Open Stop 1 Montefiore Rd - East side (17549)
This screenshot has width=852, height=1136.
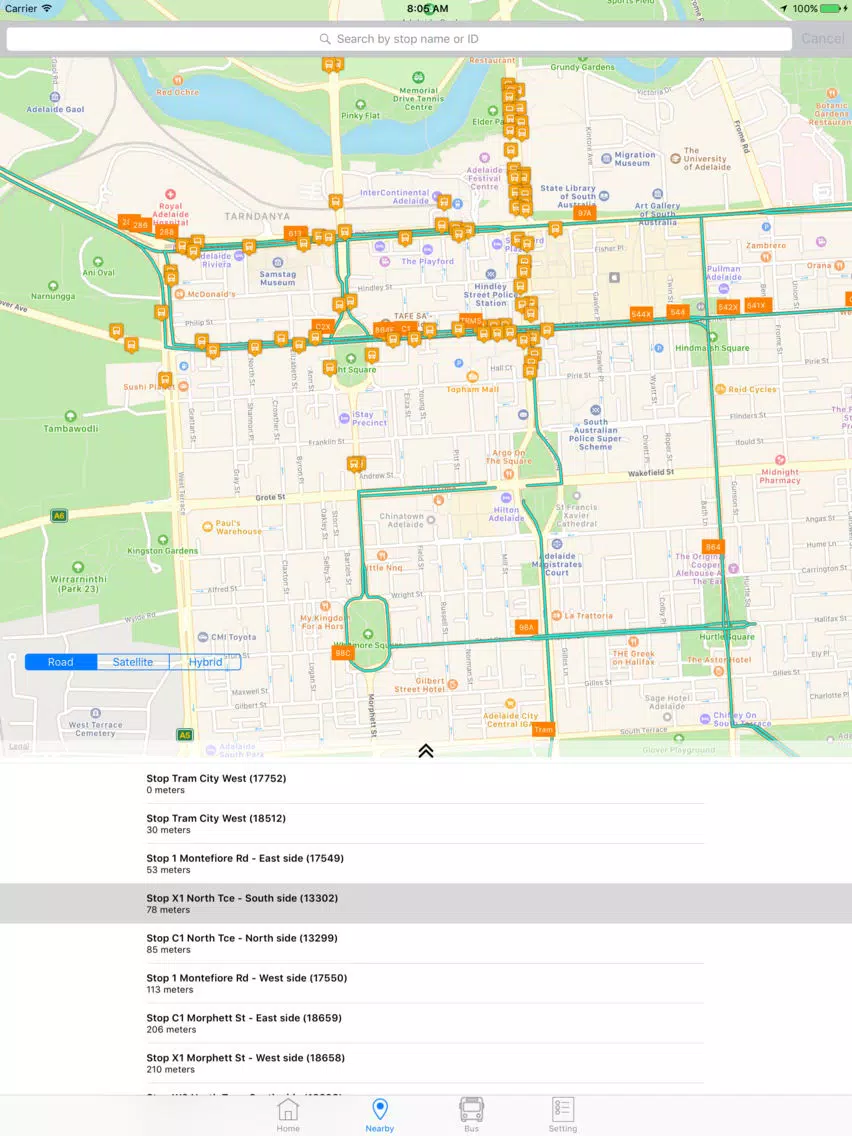coord(425,863)
